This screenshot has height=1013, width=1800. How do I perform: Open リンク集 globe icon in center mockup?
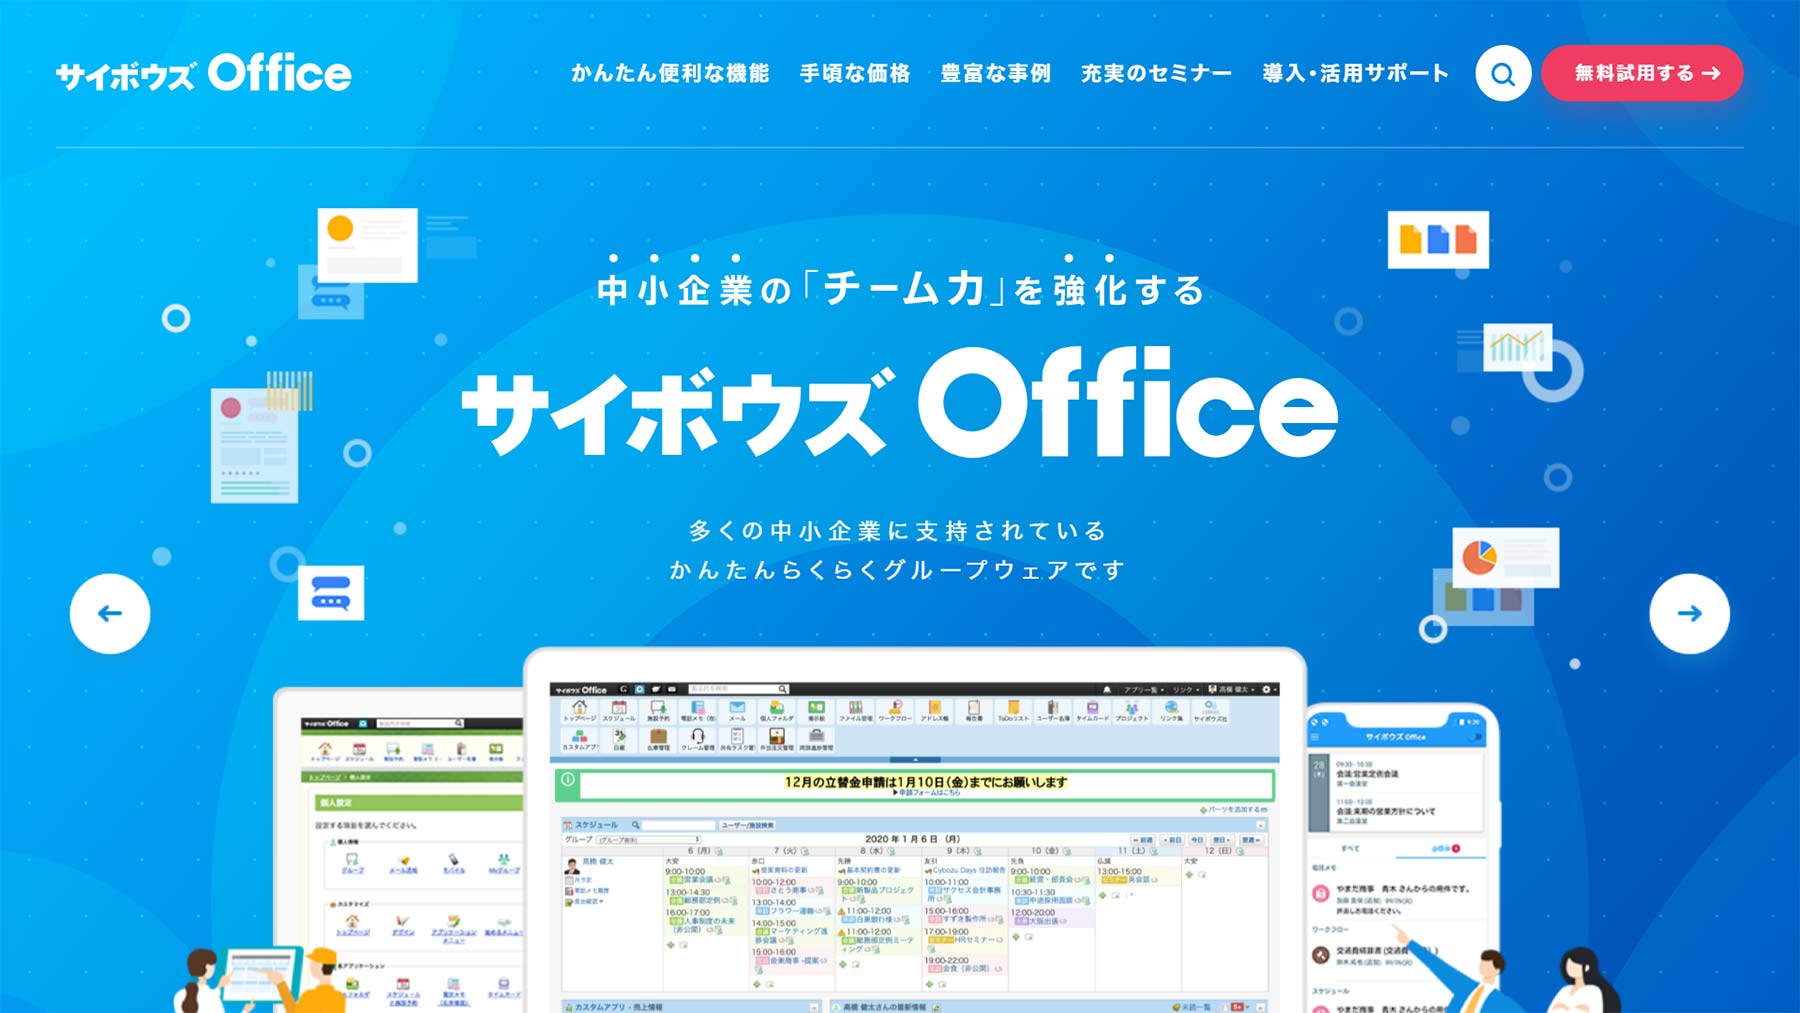1171,710
